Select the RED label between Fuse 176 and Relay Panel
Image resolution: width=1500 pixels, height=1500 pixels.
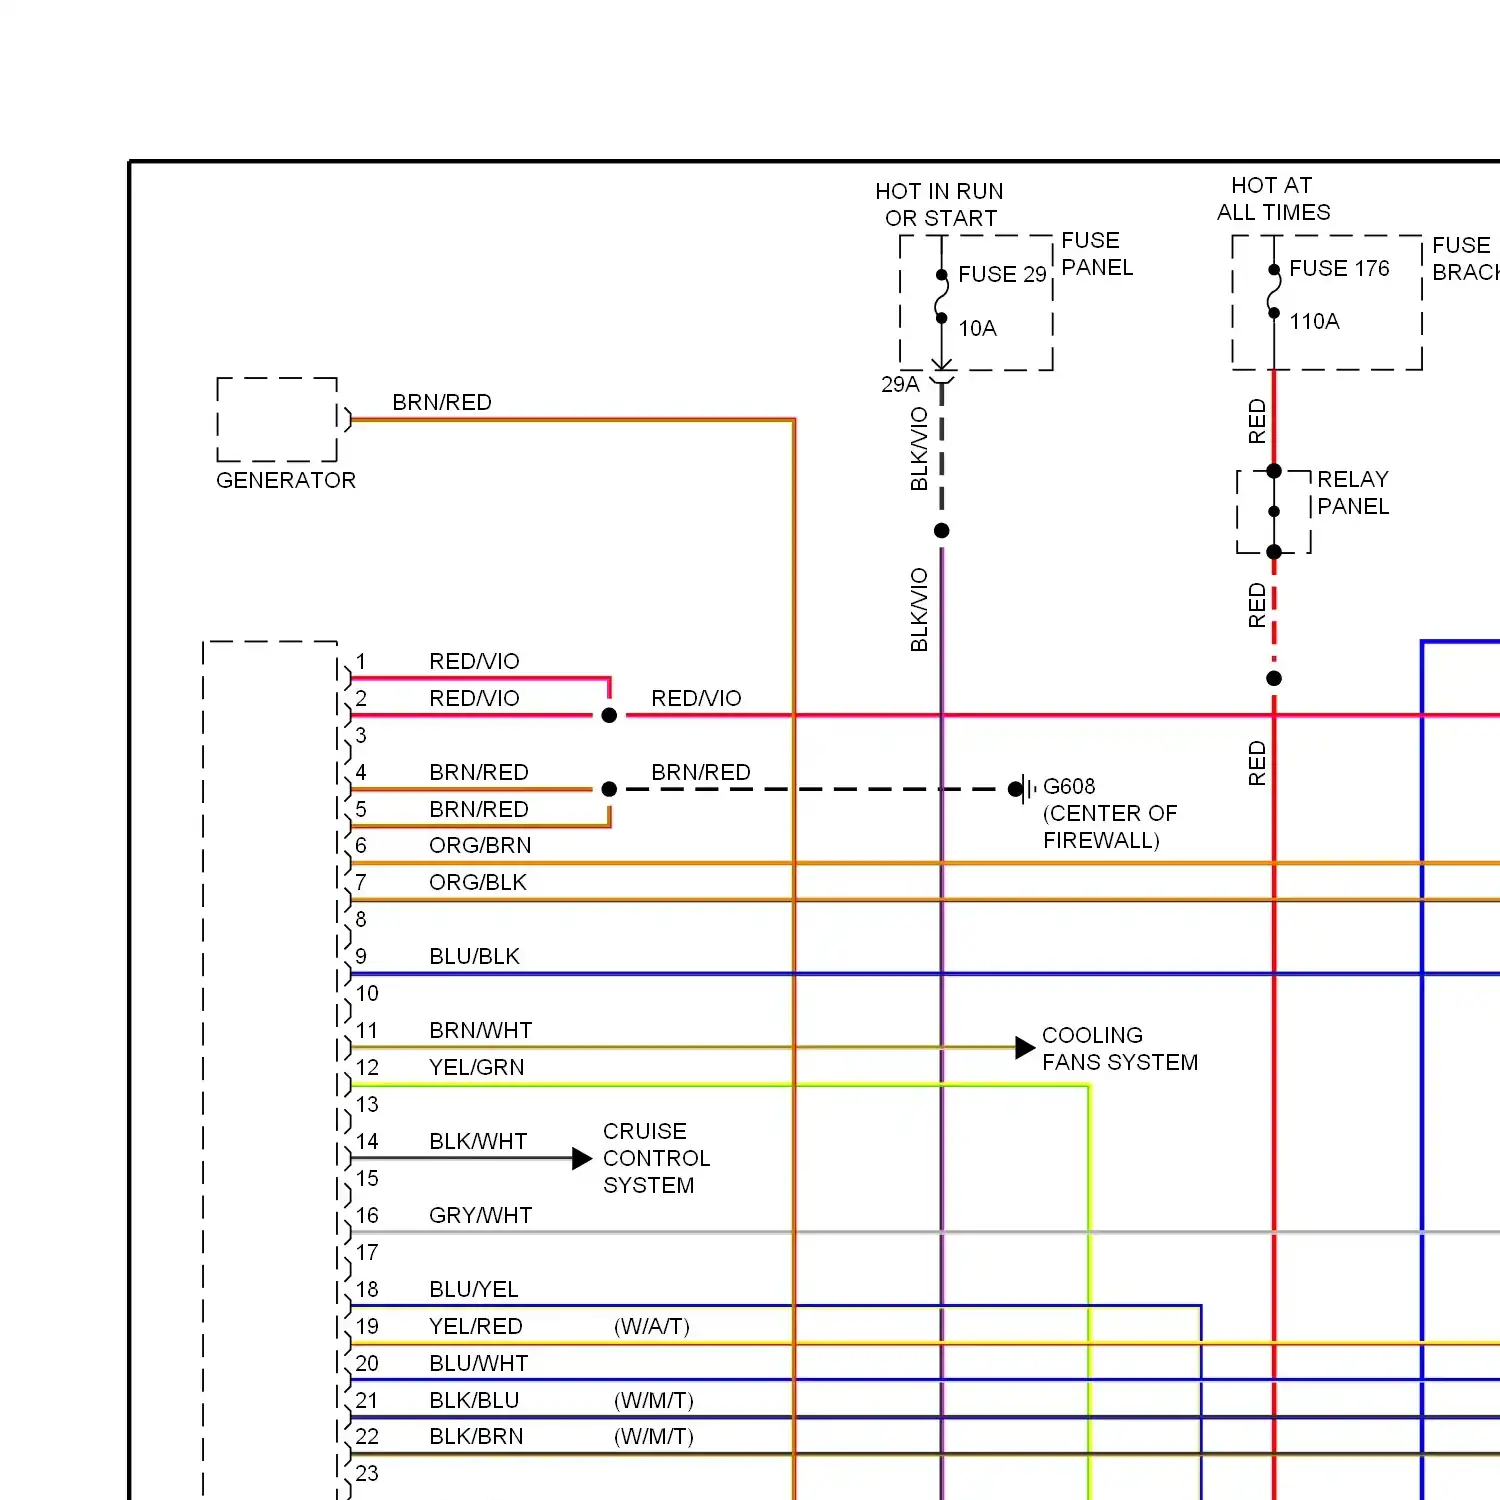(x=1257, y=421)
